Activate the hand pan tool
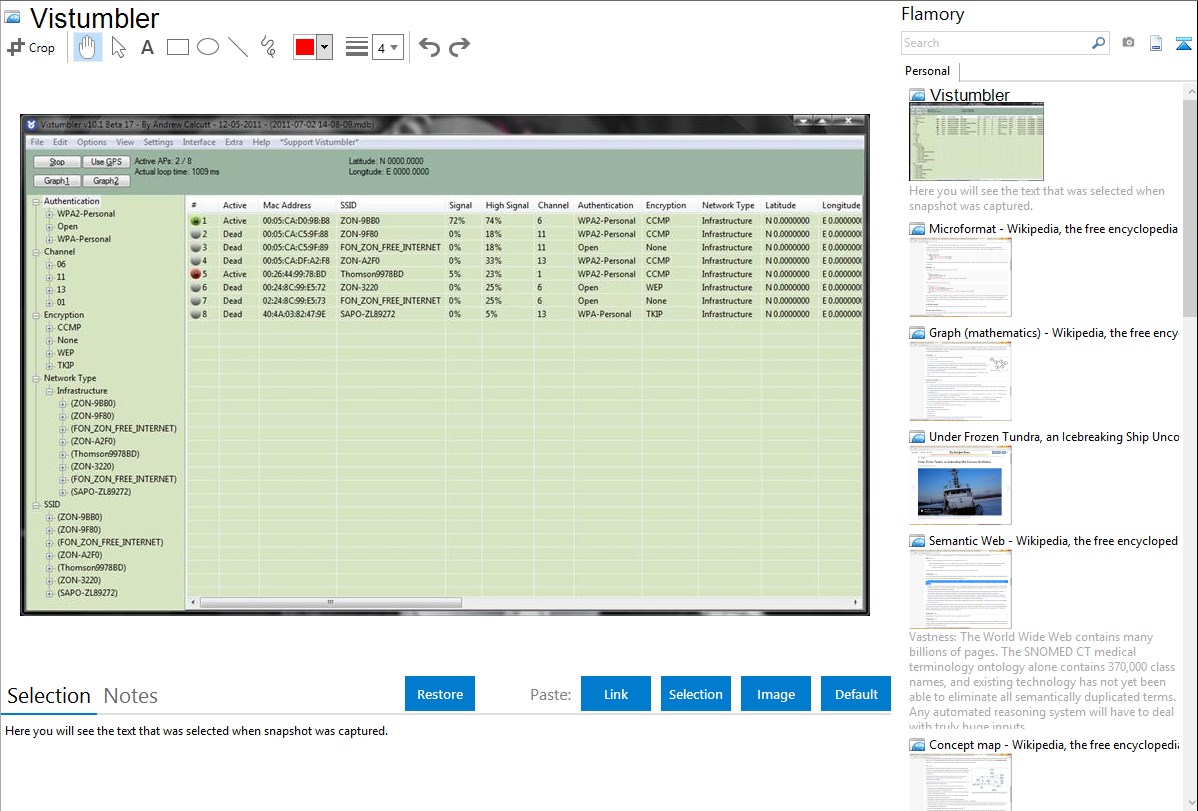 (x=87, y=47)
